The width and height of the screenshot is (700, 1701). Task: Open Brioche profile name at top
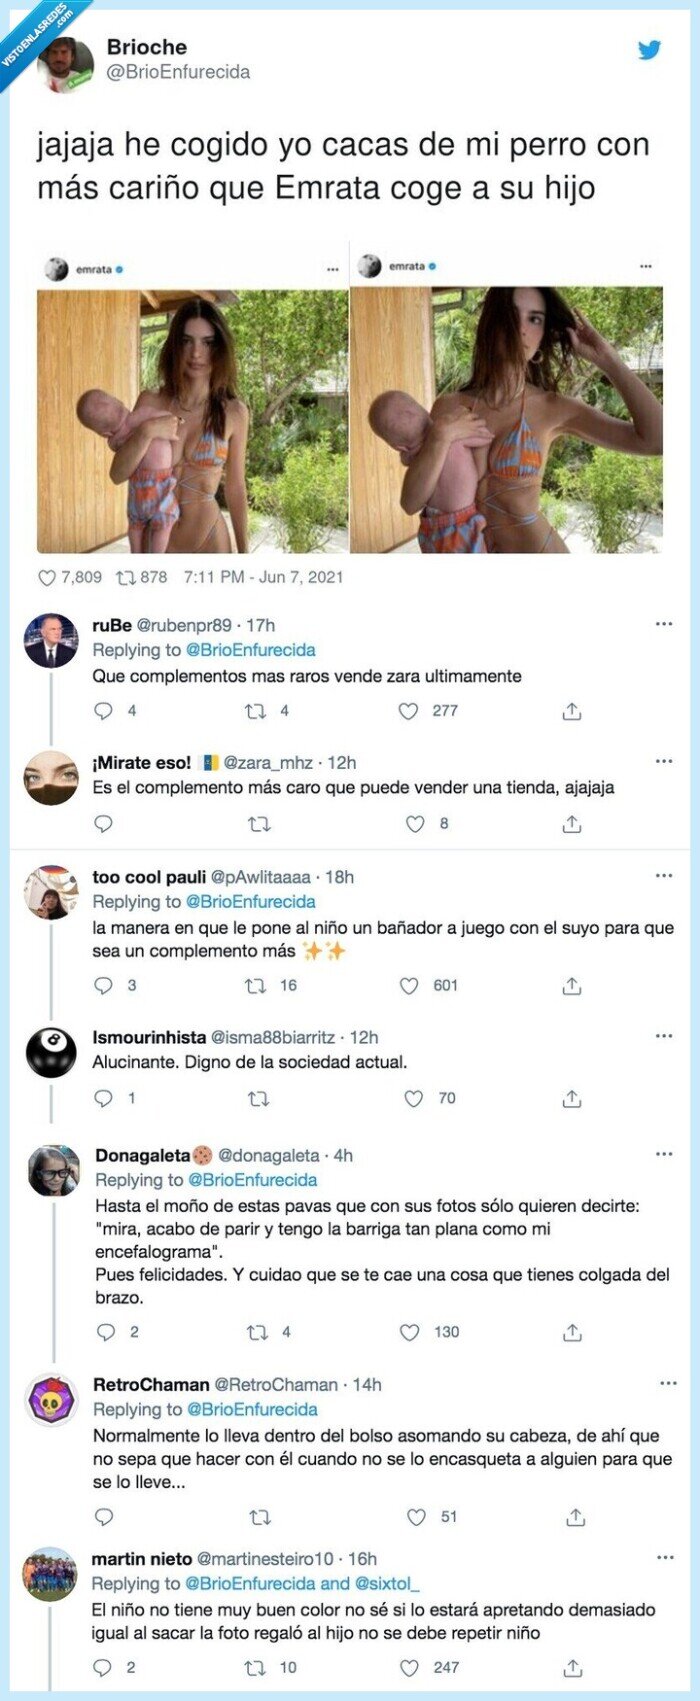(x=146, y=47)
